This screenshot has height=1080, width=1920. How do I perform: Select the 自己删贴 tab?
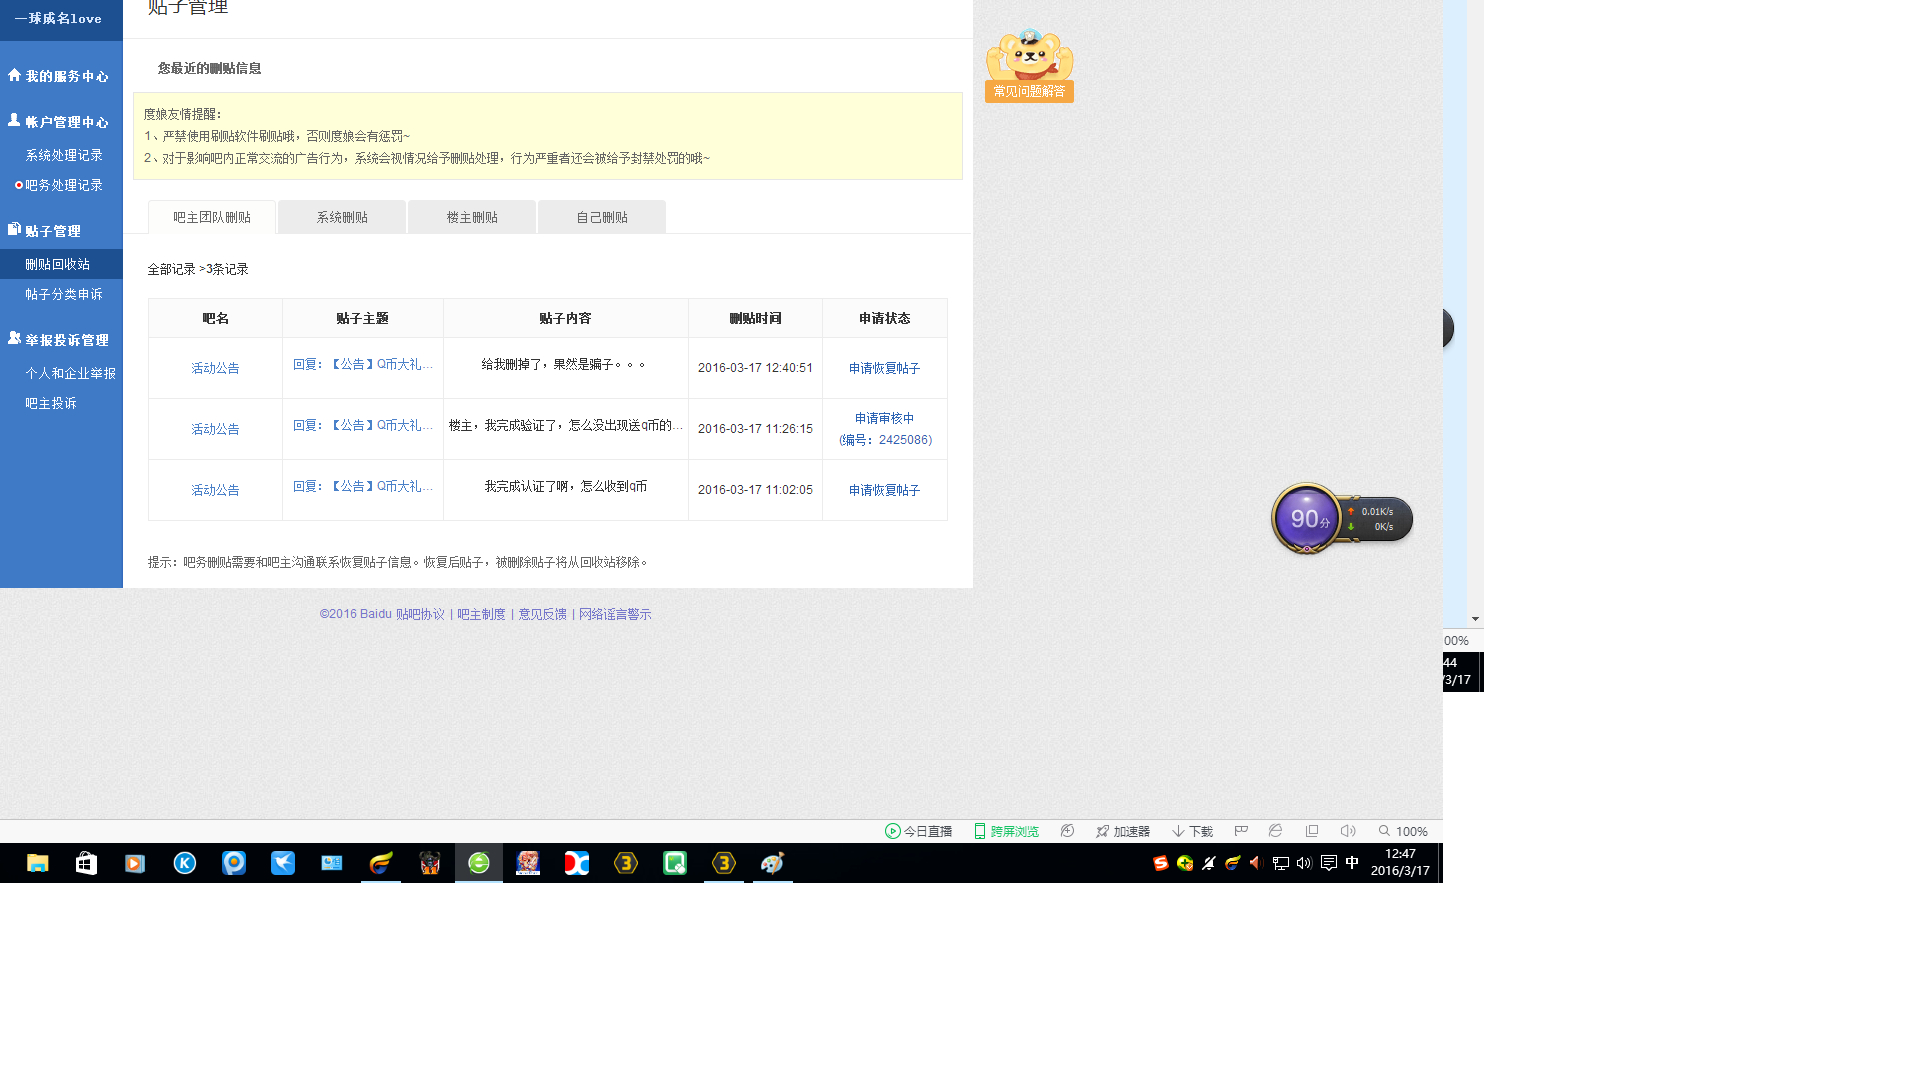602,217
